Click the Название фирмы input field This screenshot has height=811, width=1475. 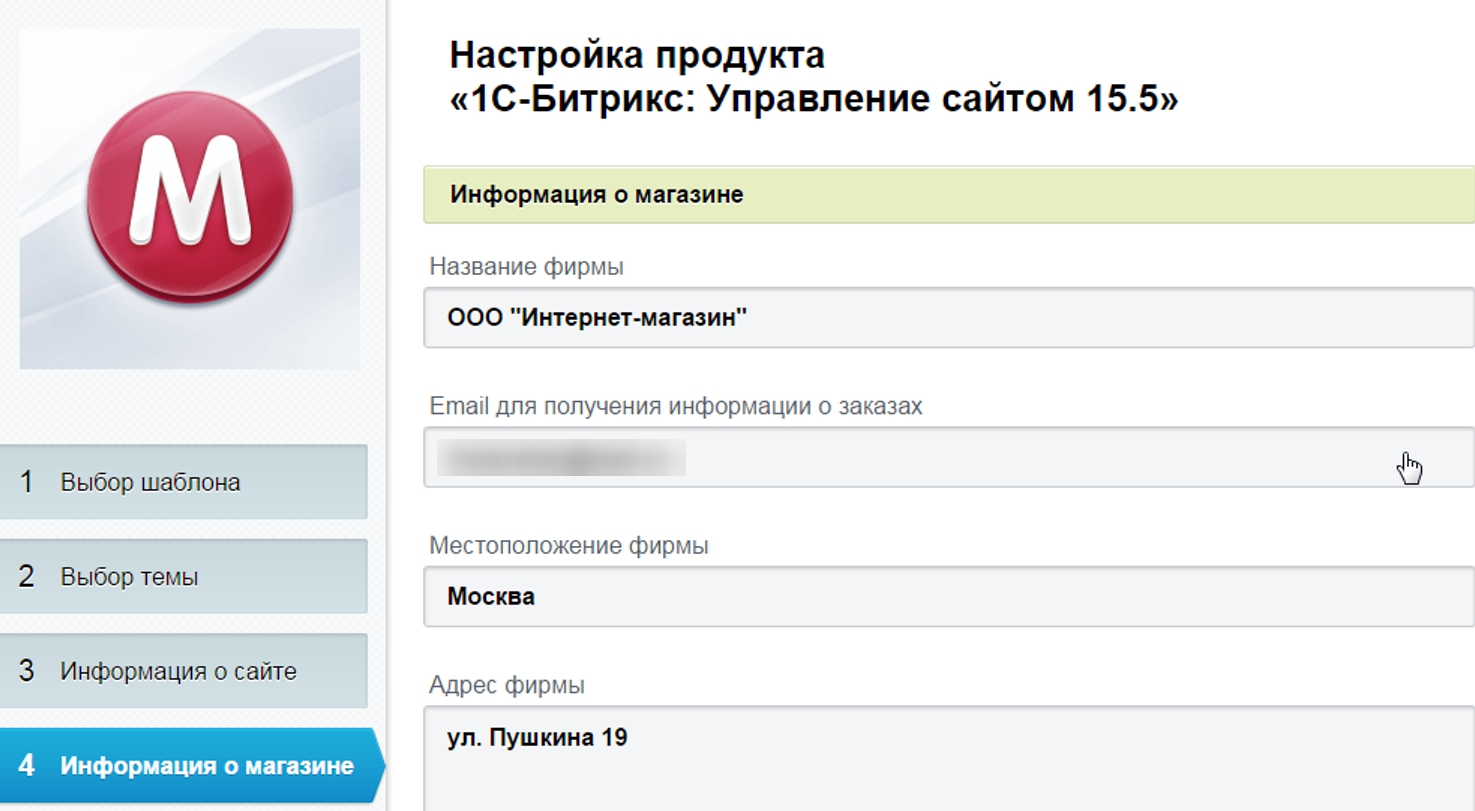click(x=949, y=318)
